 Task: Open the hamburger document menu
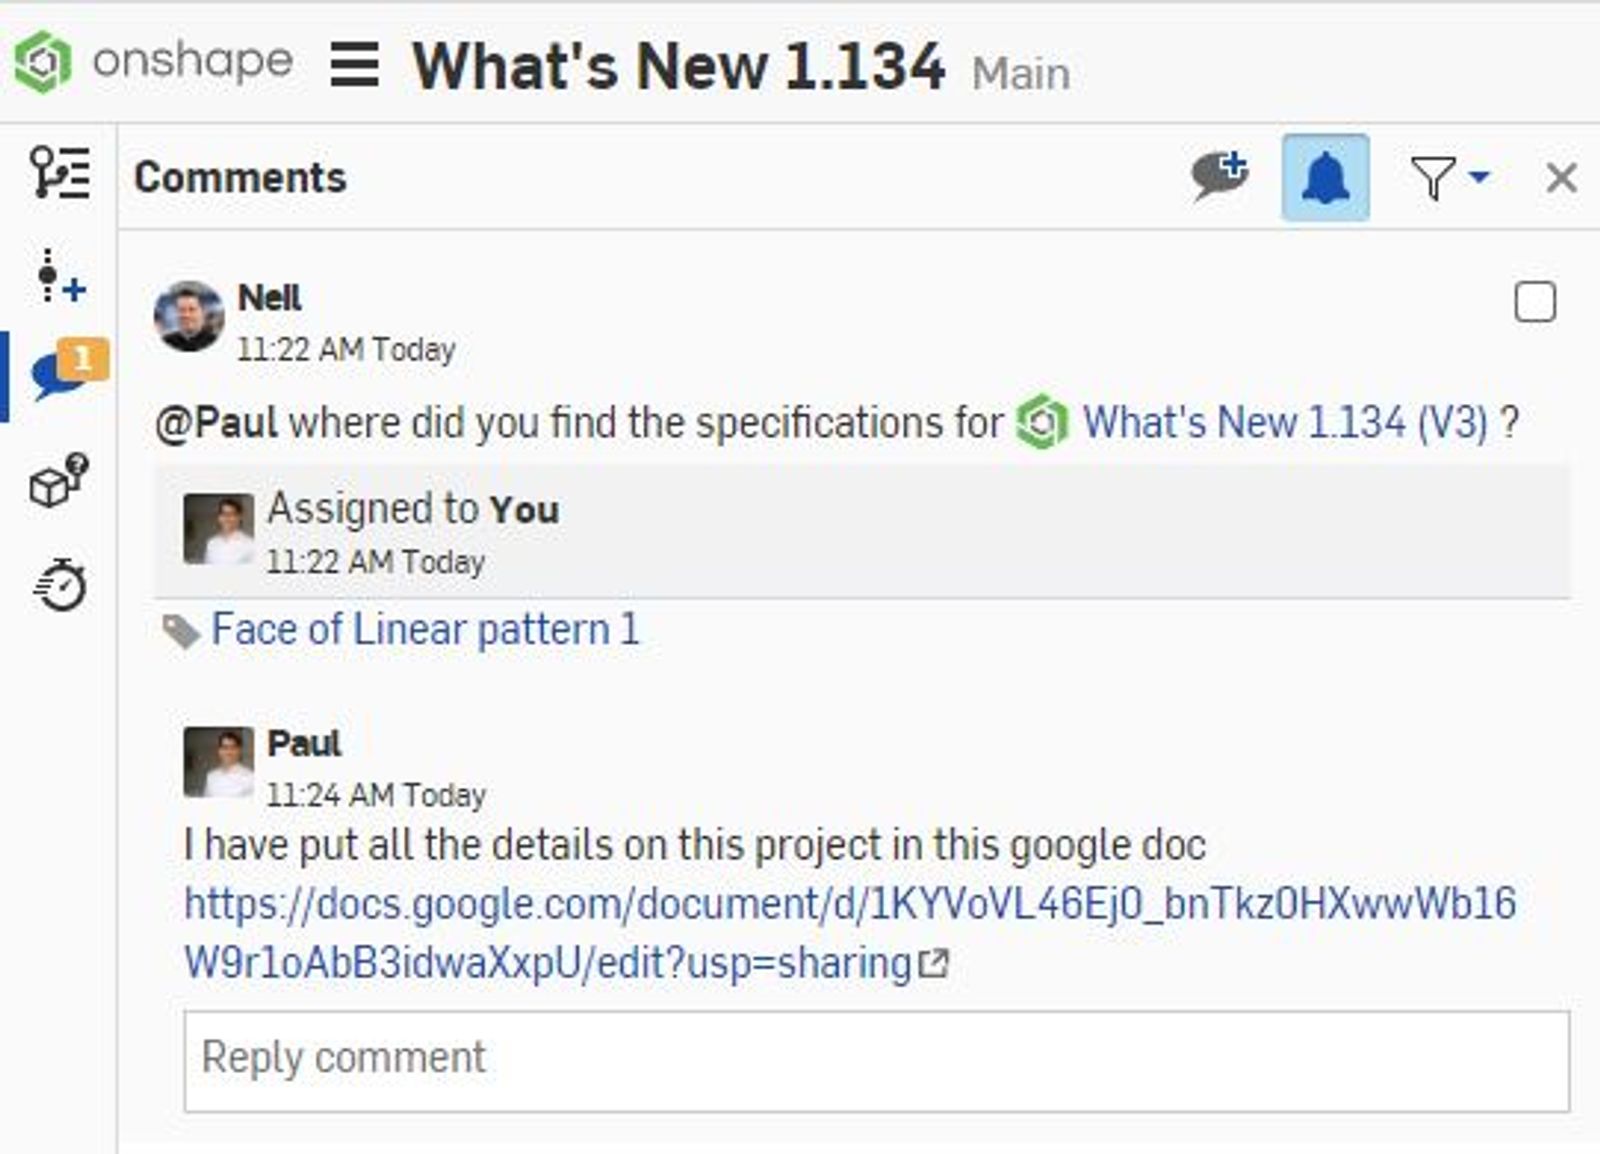354,66
